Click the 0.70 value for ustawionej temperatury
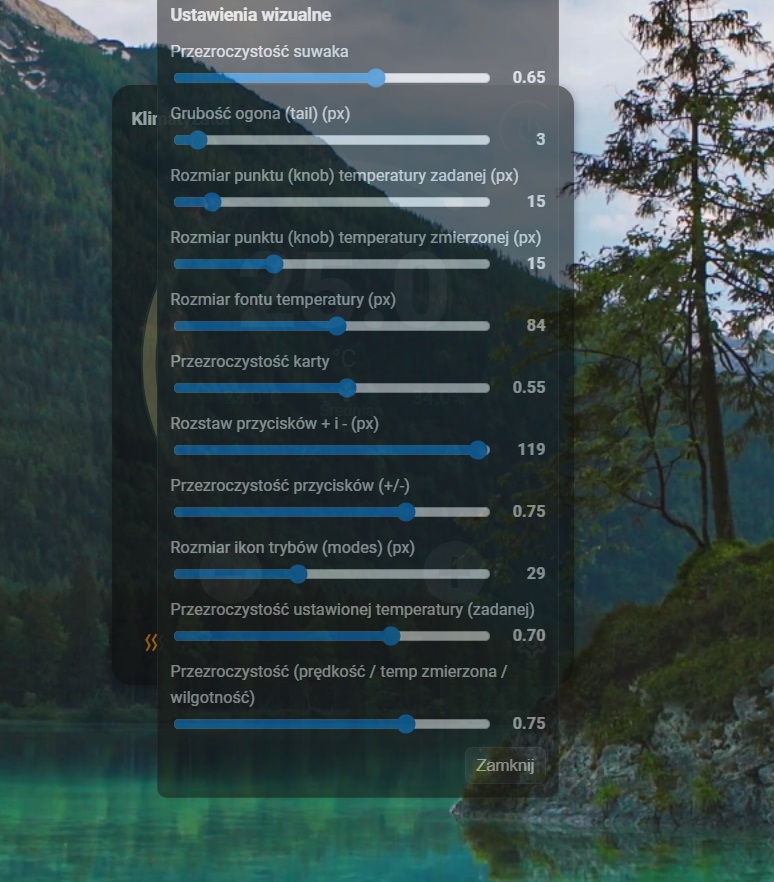The width and height of the screenshot is (774, 882). pos(529,635)
